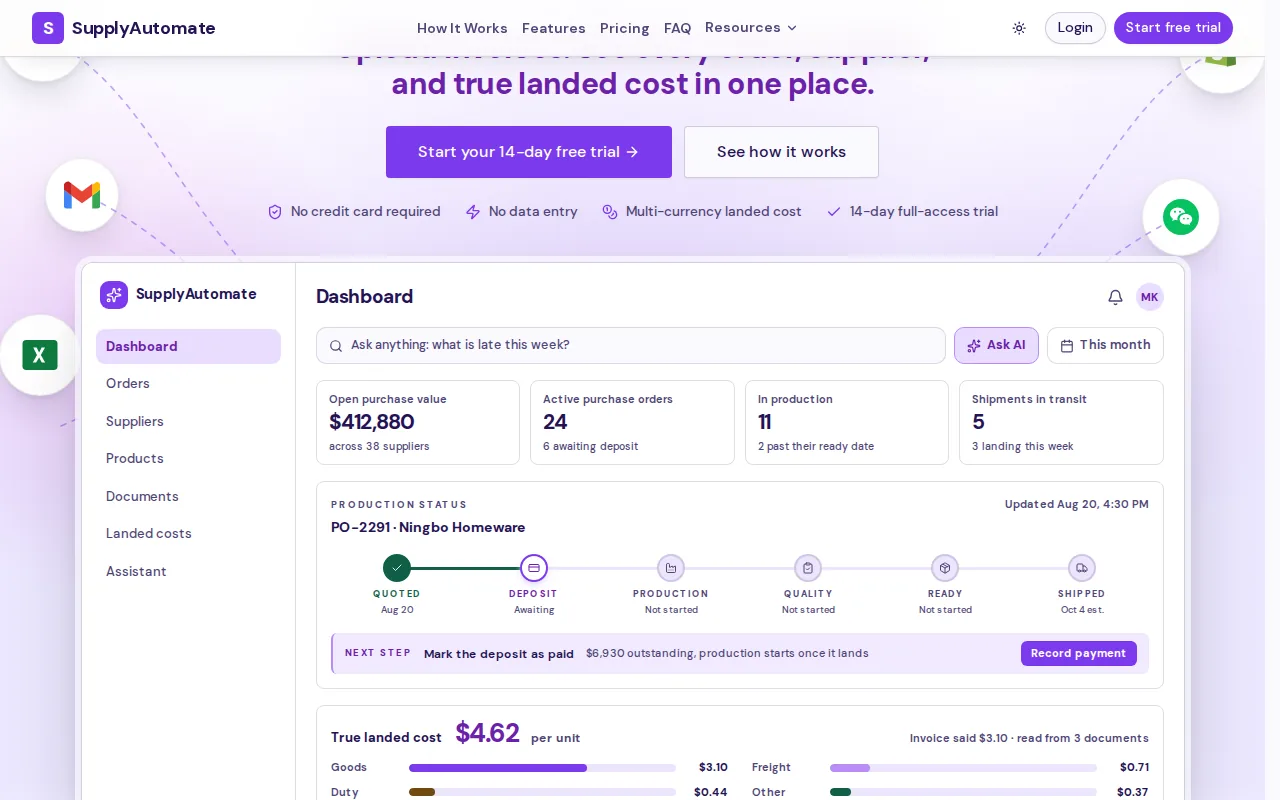Select Dashboard in the sidebar
Viewport: 1280px width, 800px height.
[x=188, y=346]
